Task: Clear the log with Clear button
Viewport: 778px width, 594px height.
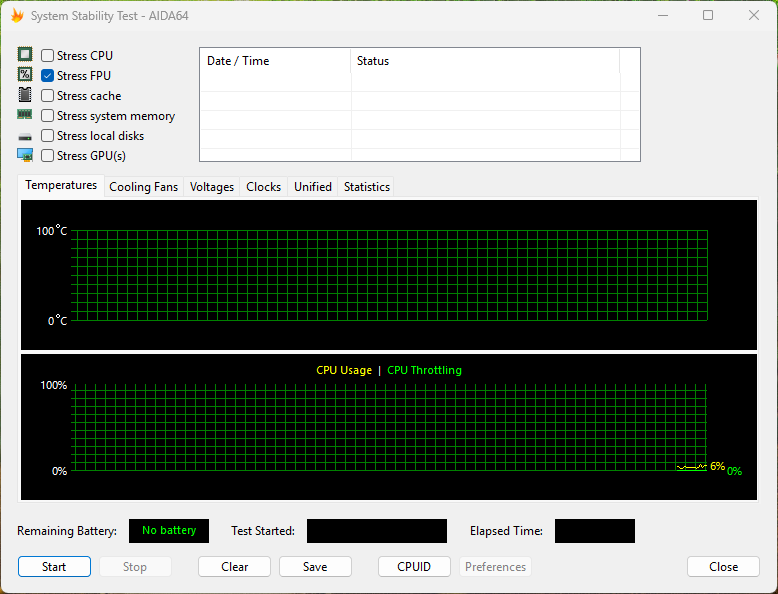Action: pos(234,567)
